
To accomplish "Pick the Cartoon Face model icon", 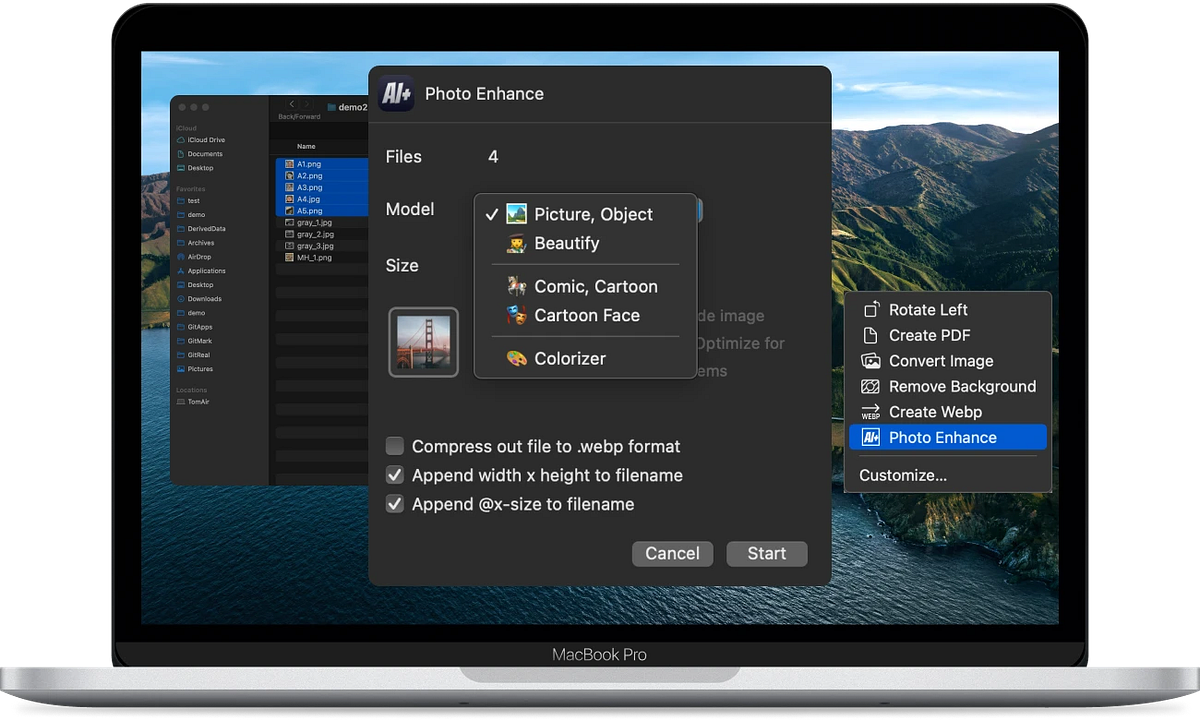I will coord(516,315).
